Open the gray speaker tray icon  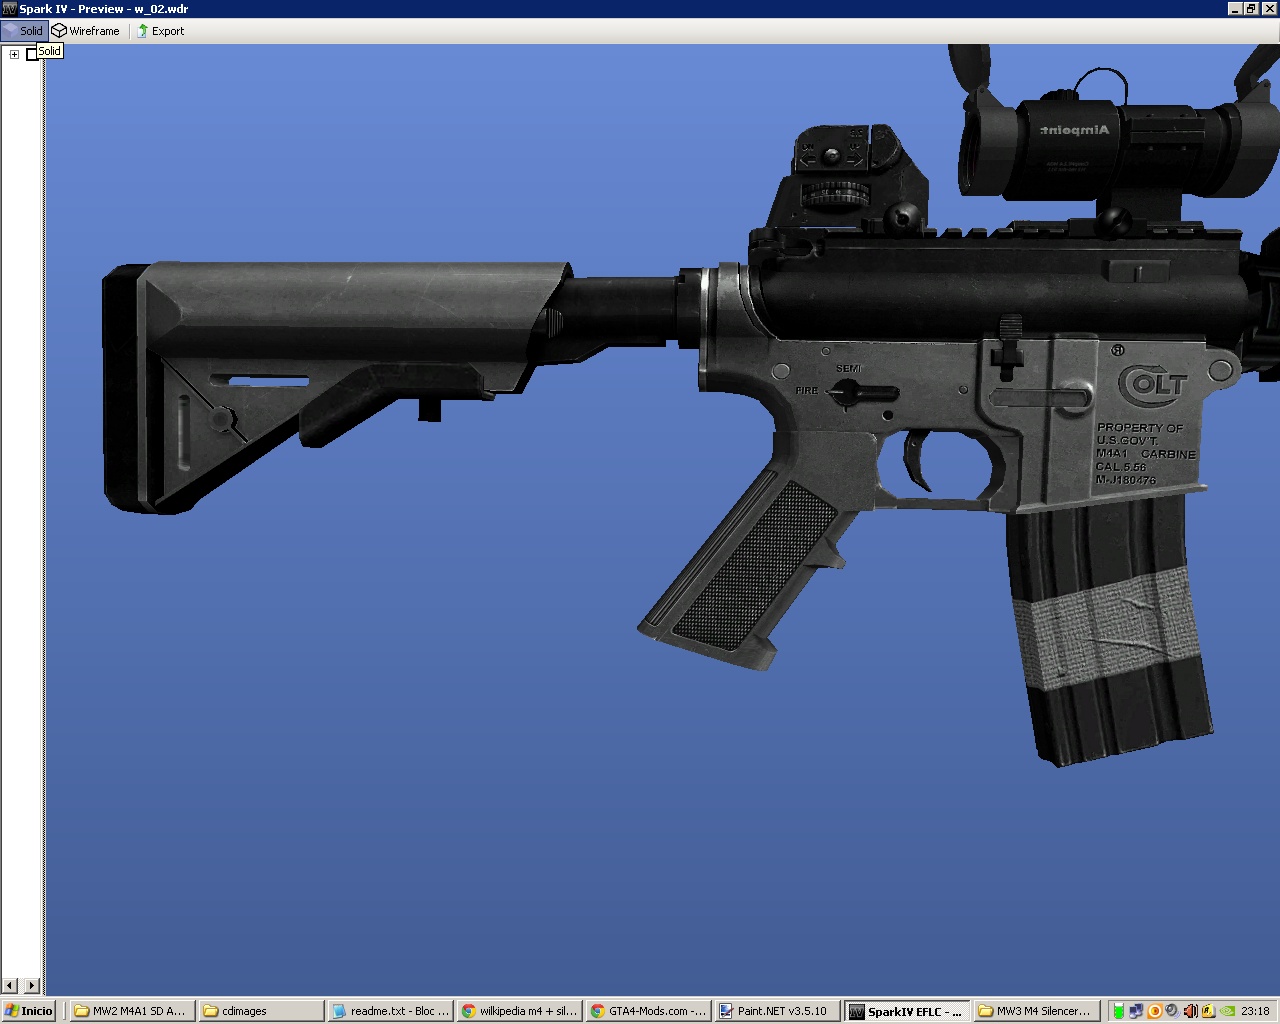click(x=1172, y=1011)
